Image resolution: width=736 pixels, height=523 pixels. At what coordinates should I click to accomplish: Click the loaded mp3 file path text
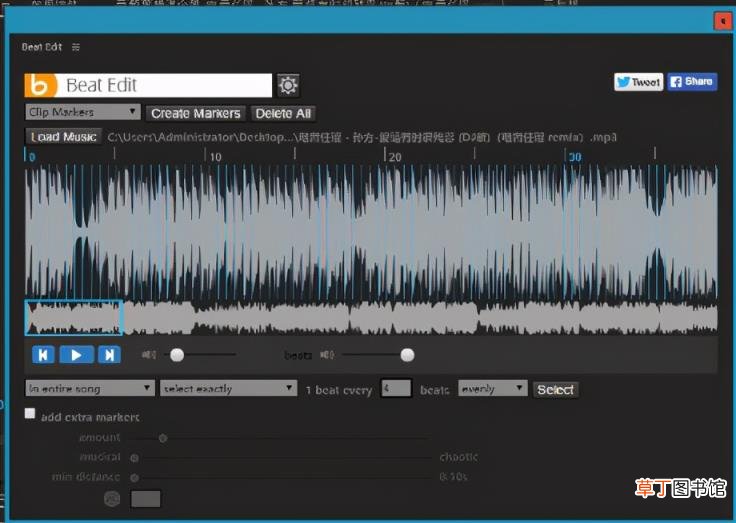pos(362,137)
